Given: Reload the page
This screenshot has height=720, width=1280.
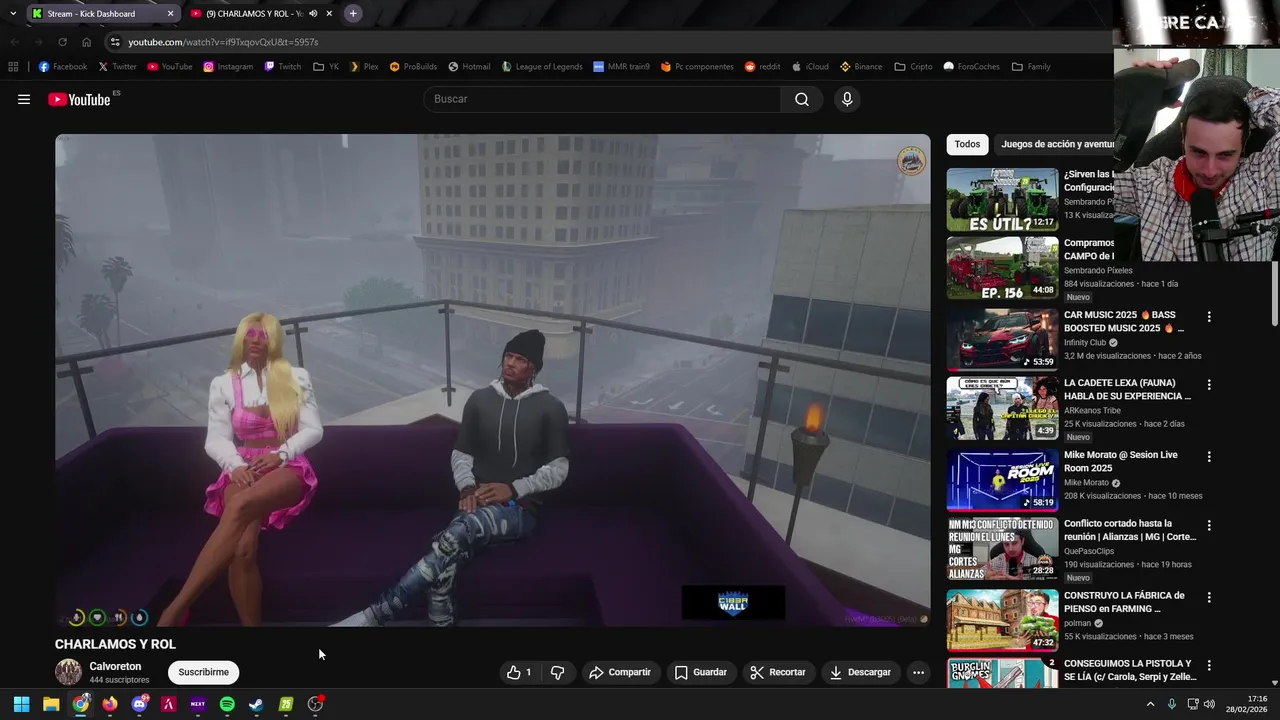Looking at the screenshot, I should click(62, 42).
